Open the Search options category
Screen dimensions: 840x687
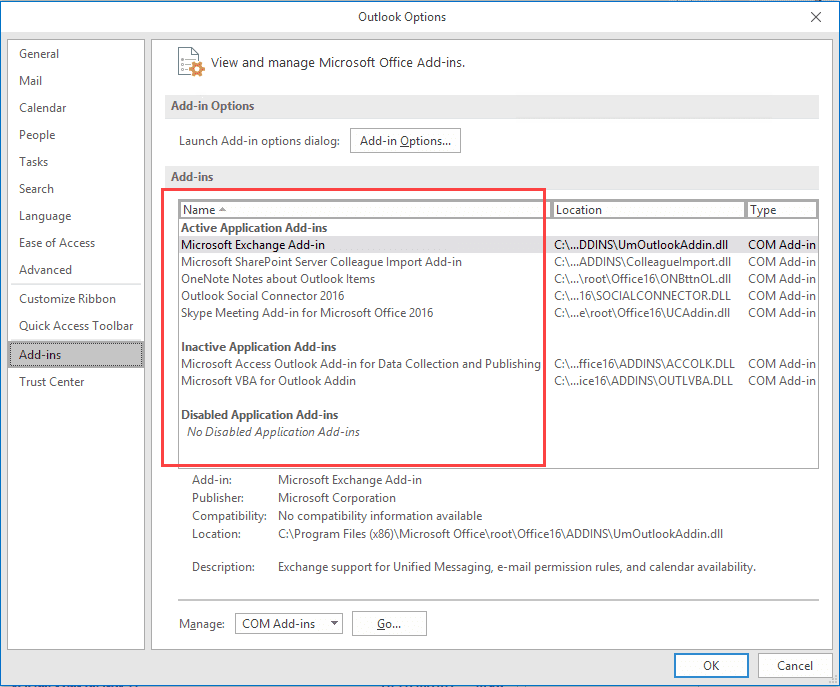(36, 189)
